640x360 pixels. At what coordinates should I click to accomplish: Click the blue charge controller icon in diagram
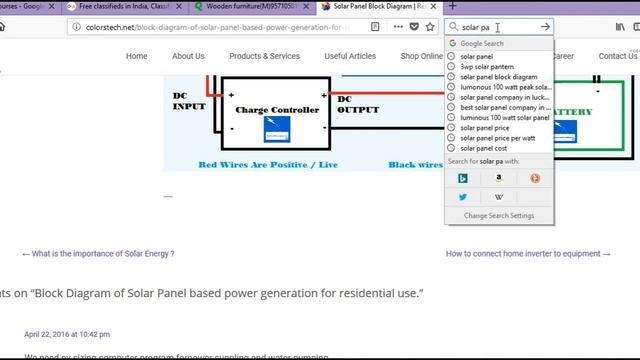pos(277,129)
